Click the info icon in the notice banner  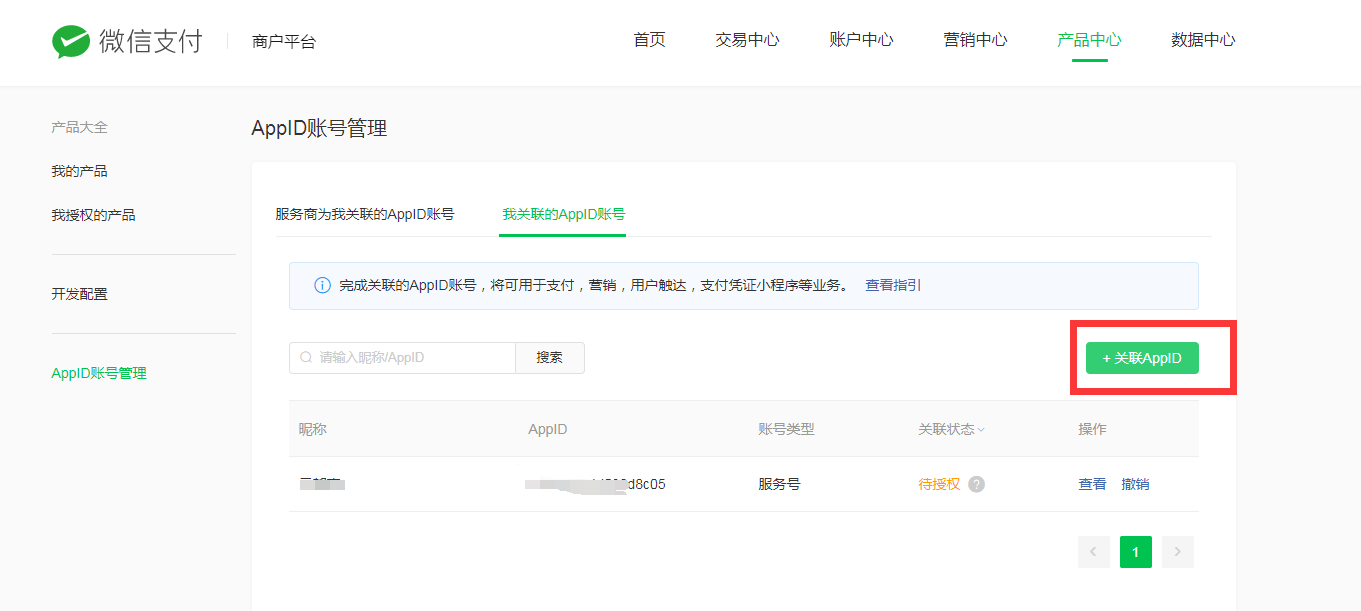322,285
